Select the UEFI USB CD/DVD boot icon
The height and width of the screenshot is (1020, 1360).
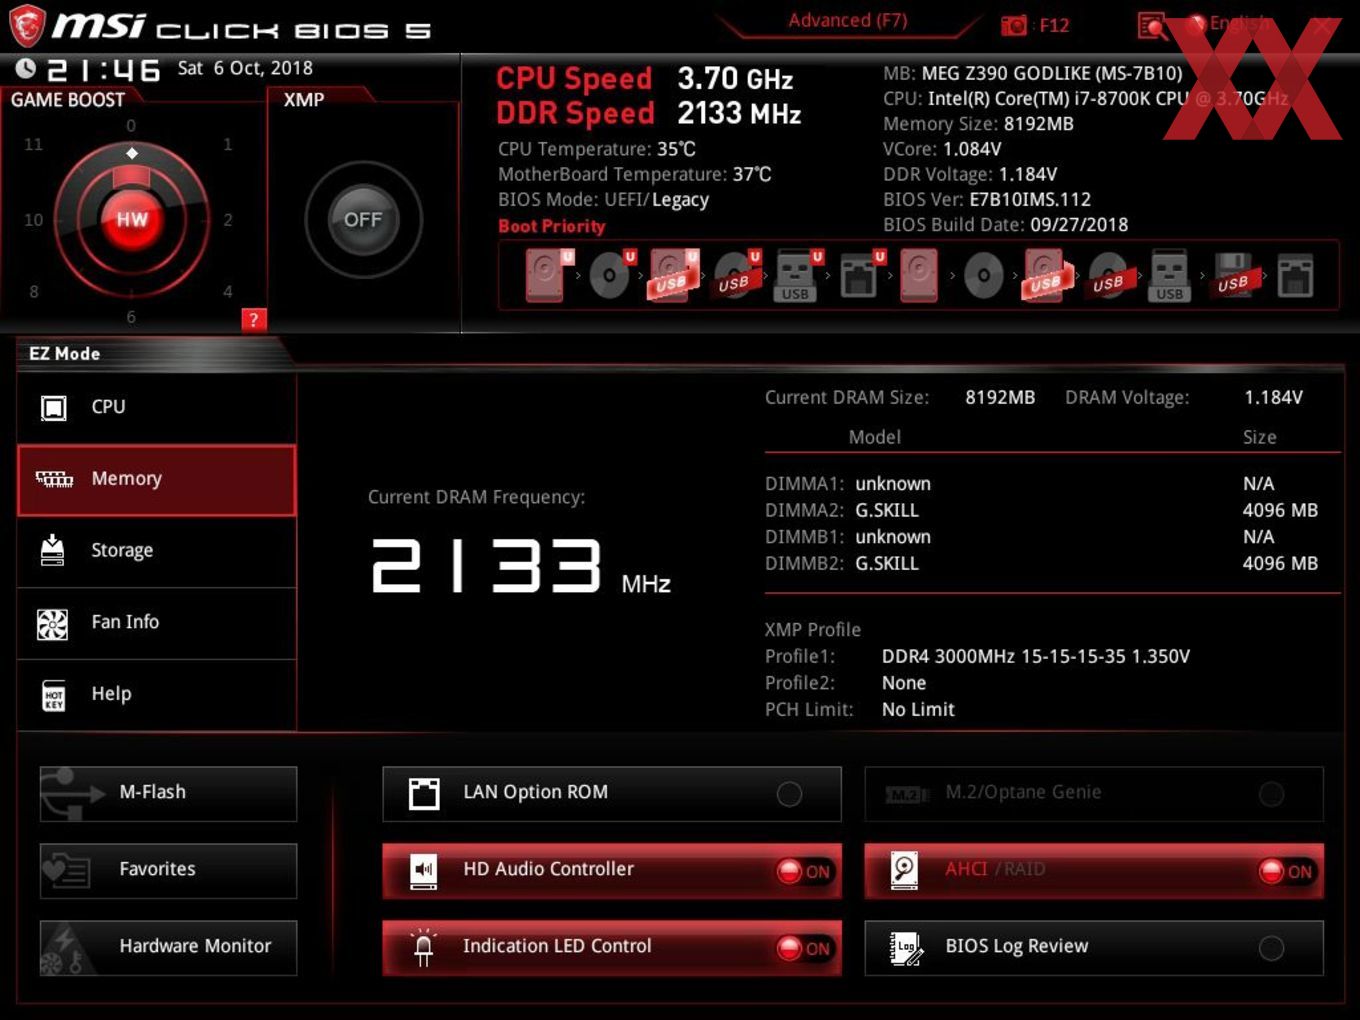[736, 275]
